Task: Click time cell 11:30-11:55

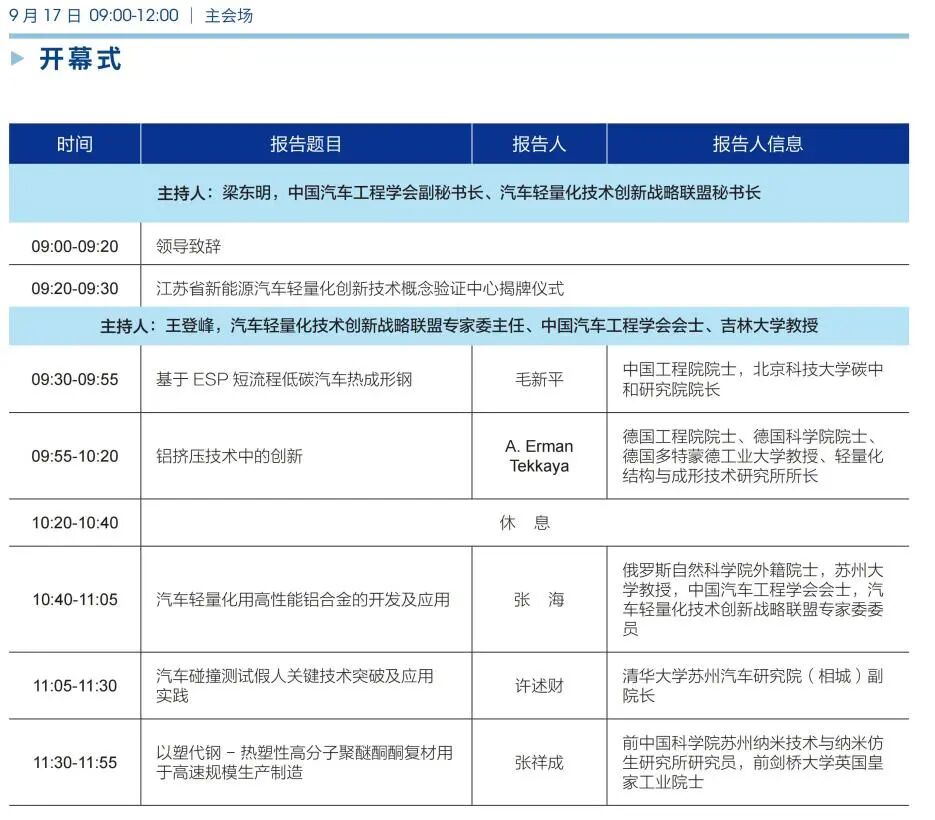Action: (75, 763)
